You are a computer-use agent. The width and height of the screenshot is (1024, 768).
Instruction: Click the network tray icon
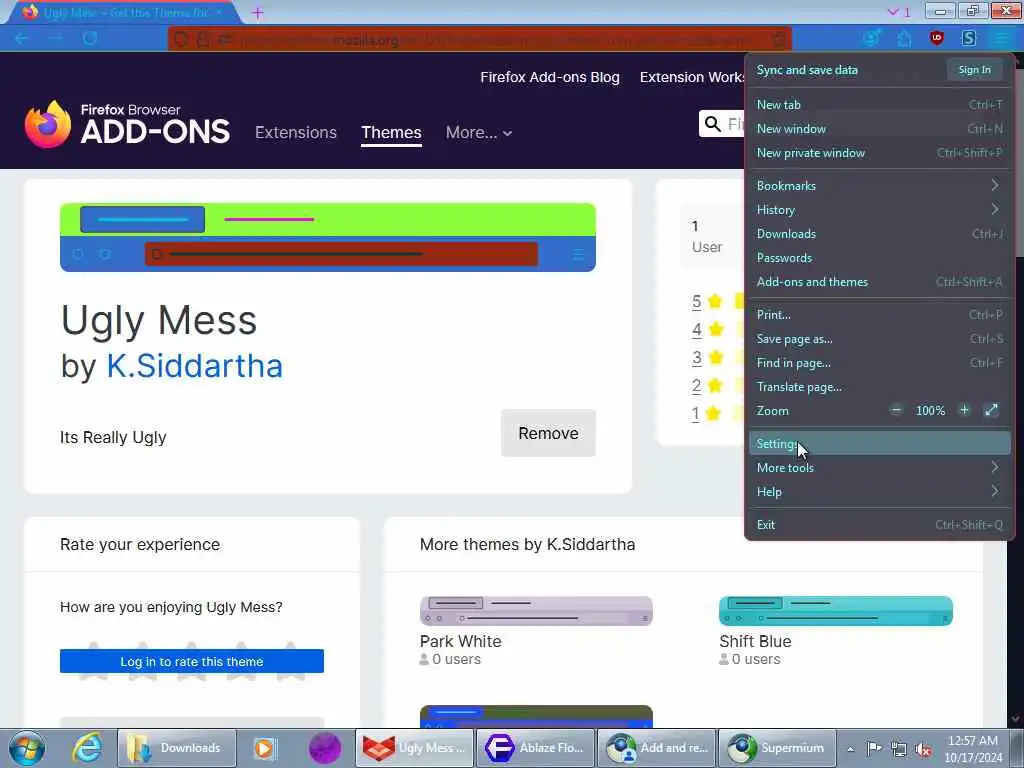pos(899,748)
